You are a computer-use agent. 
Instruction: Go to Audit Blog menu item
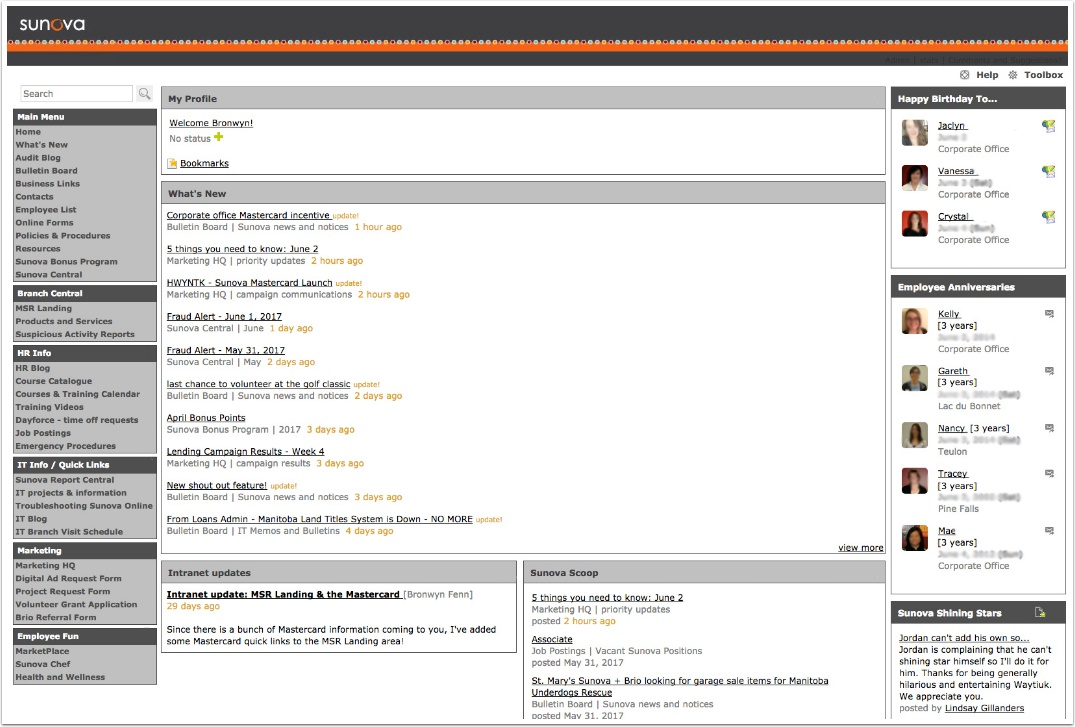(38, 158)
